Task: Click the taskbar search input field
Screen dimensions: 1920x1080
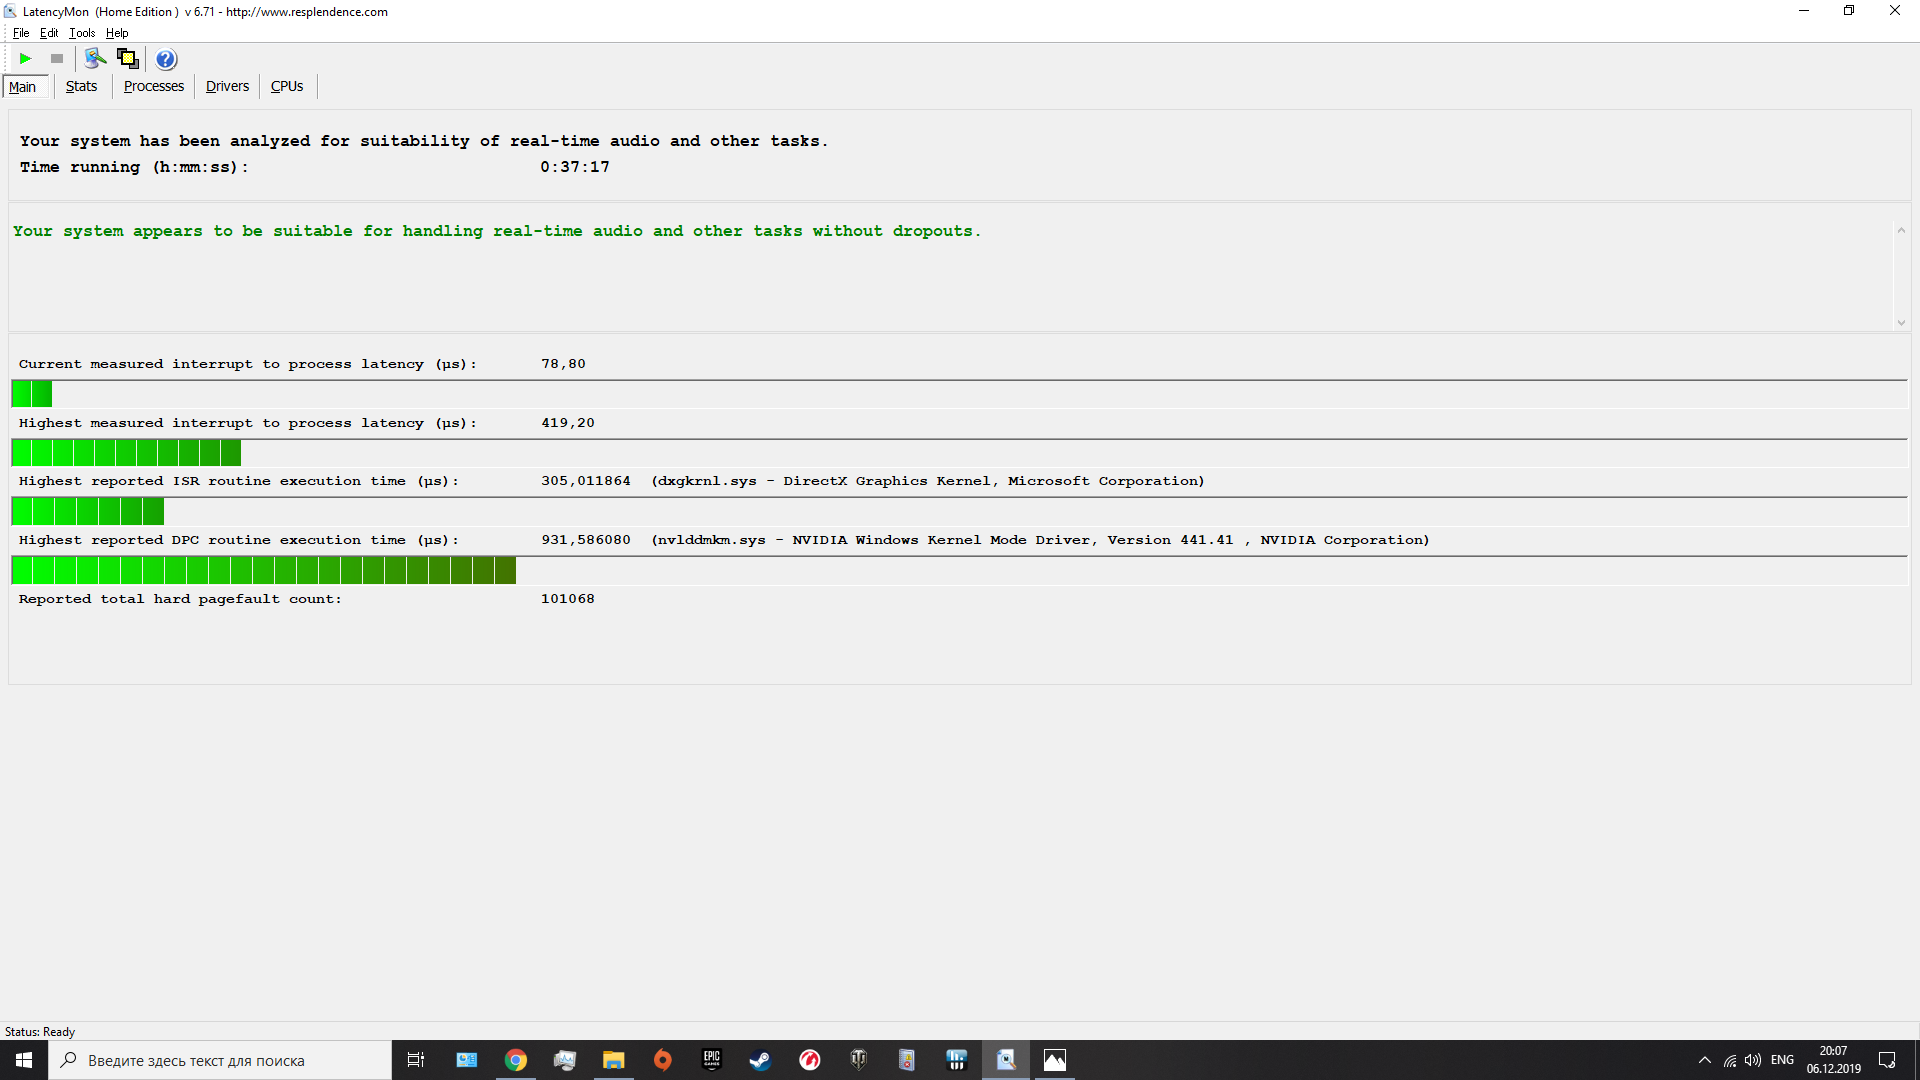Action: 220,1060
